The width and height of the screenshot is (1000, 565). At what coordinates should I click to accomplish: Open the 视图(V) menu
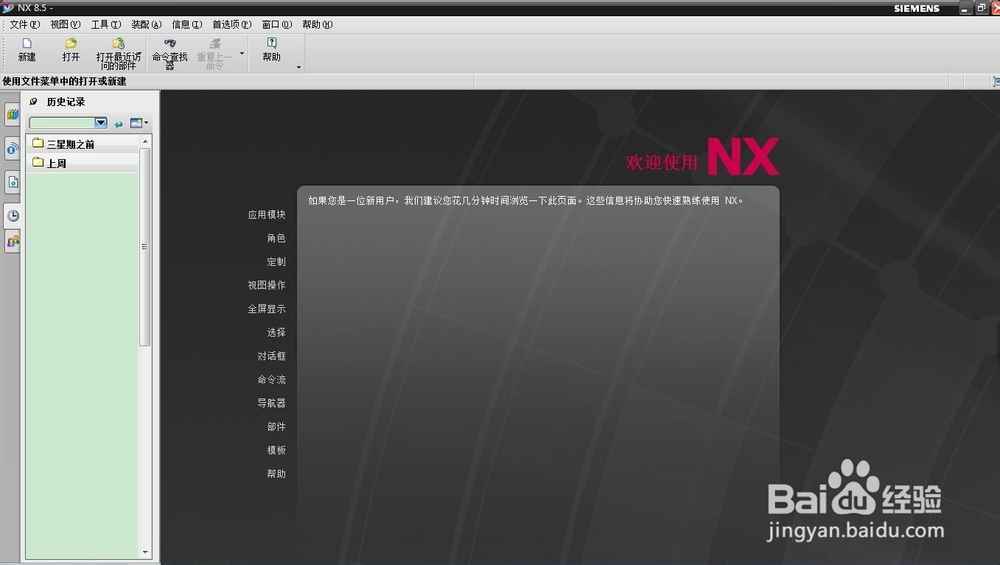(x=65, y=24)
